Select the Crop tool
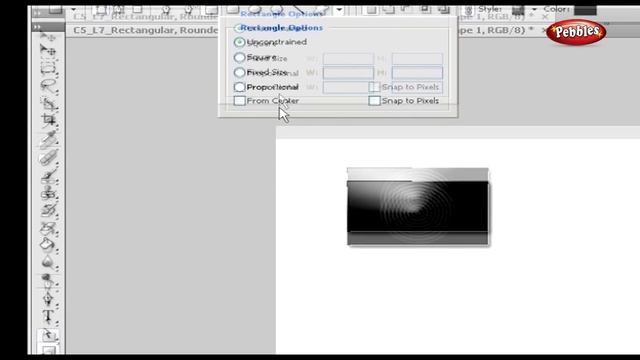This screenshot has height=360, width=640. [48, 120]
